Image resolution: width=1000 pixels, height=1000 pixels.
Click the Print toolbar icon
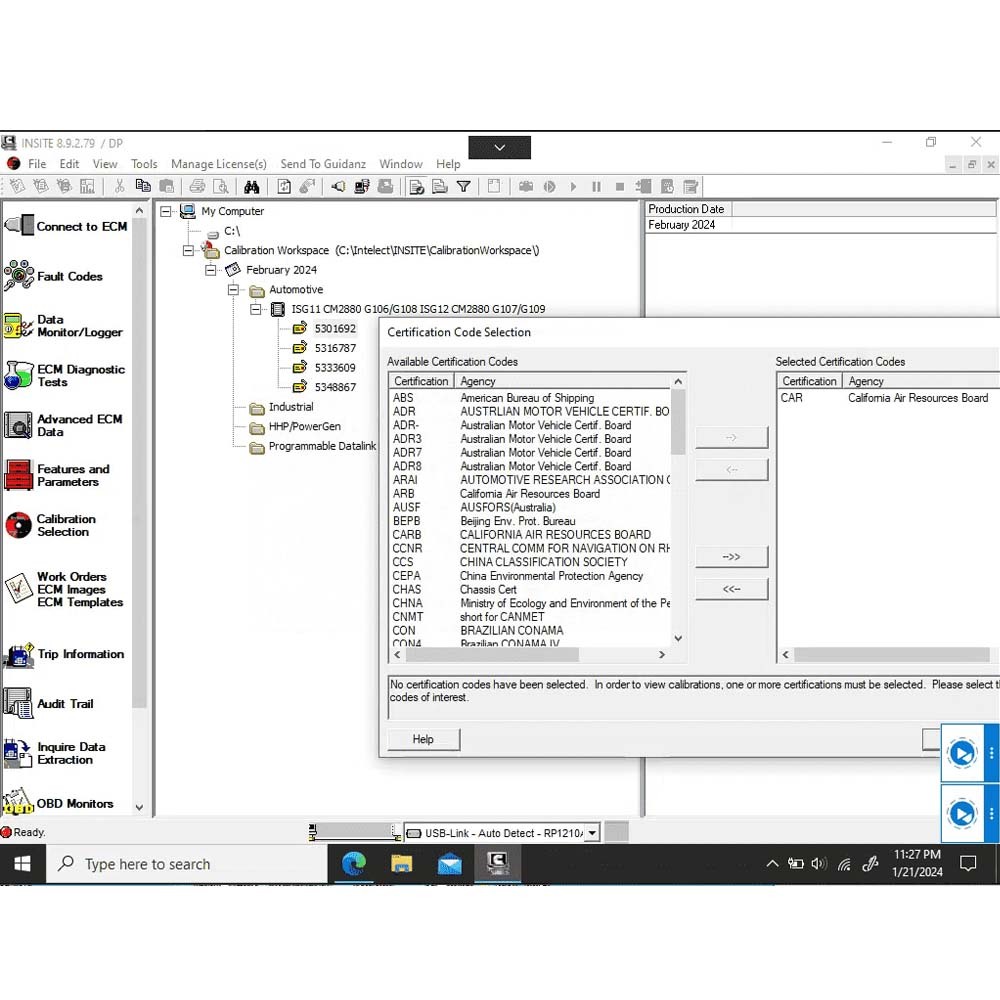point(197,186)
